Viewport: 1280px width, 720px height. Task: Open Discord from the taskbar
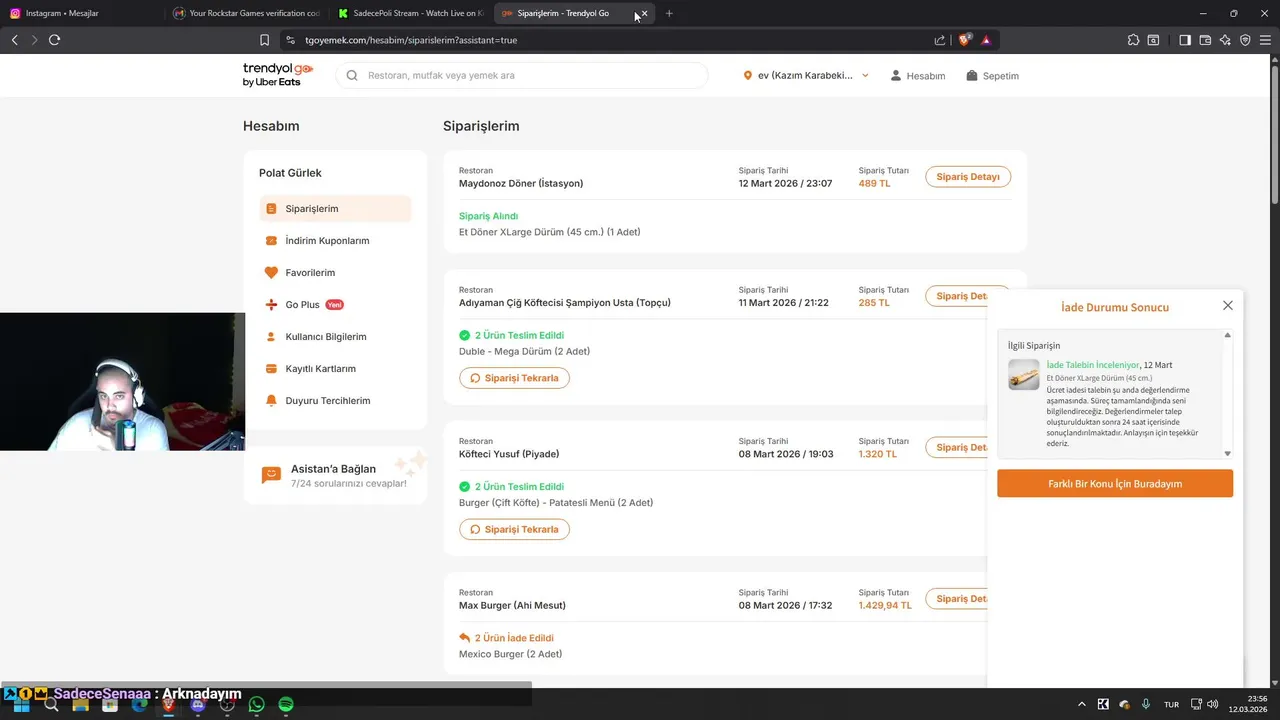pos(198,705)
